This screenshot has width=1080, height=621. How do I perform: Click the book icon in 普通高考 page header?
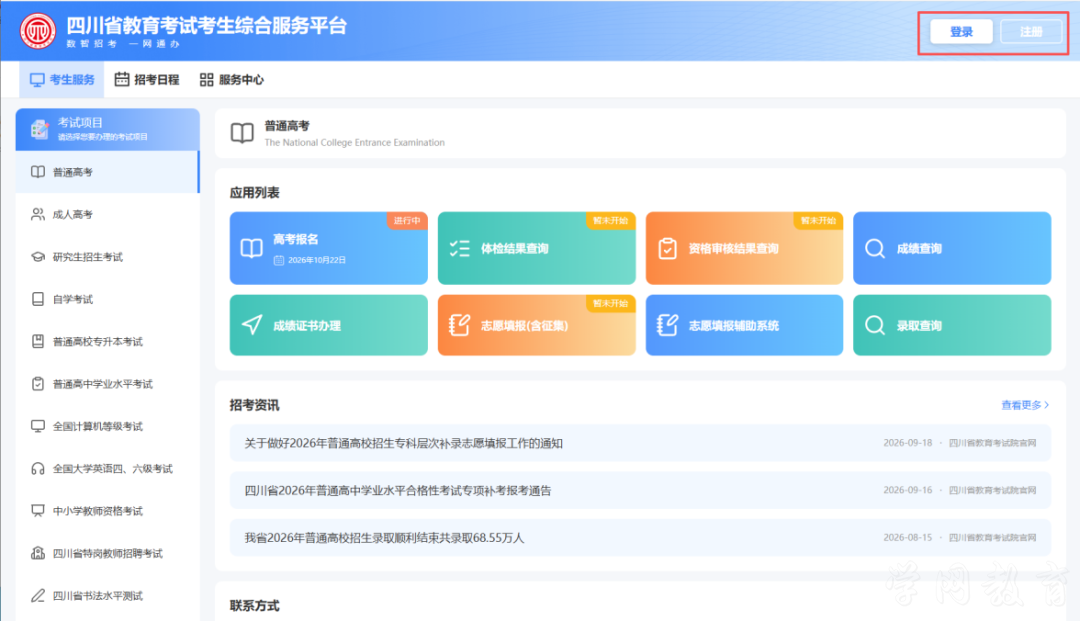(242, 133)
